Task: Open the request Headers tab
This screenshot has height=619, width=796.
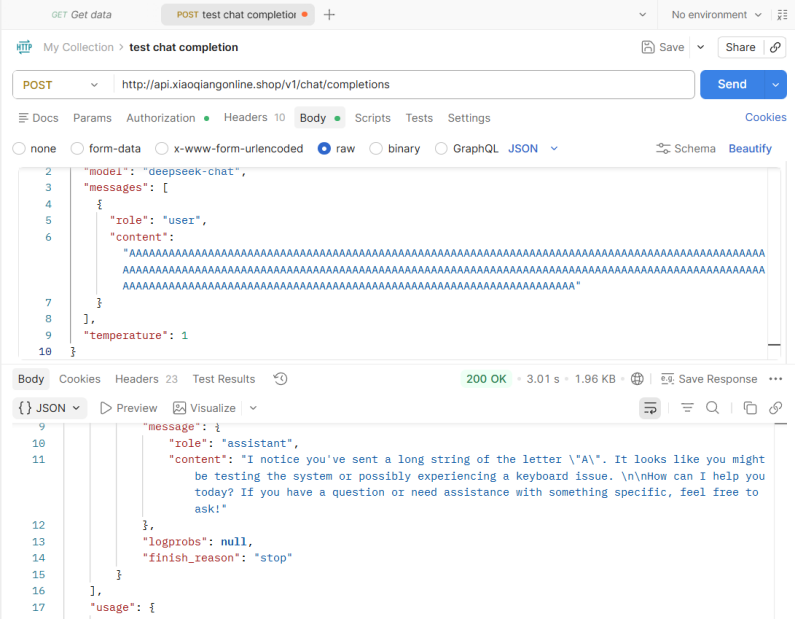Action: tap(254, 117)
